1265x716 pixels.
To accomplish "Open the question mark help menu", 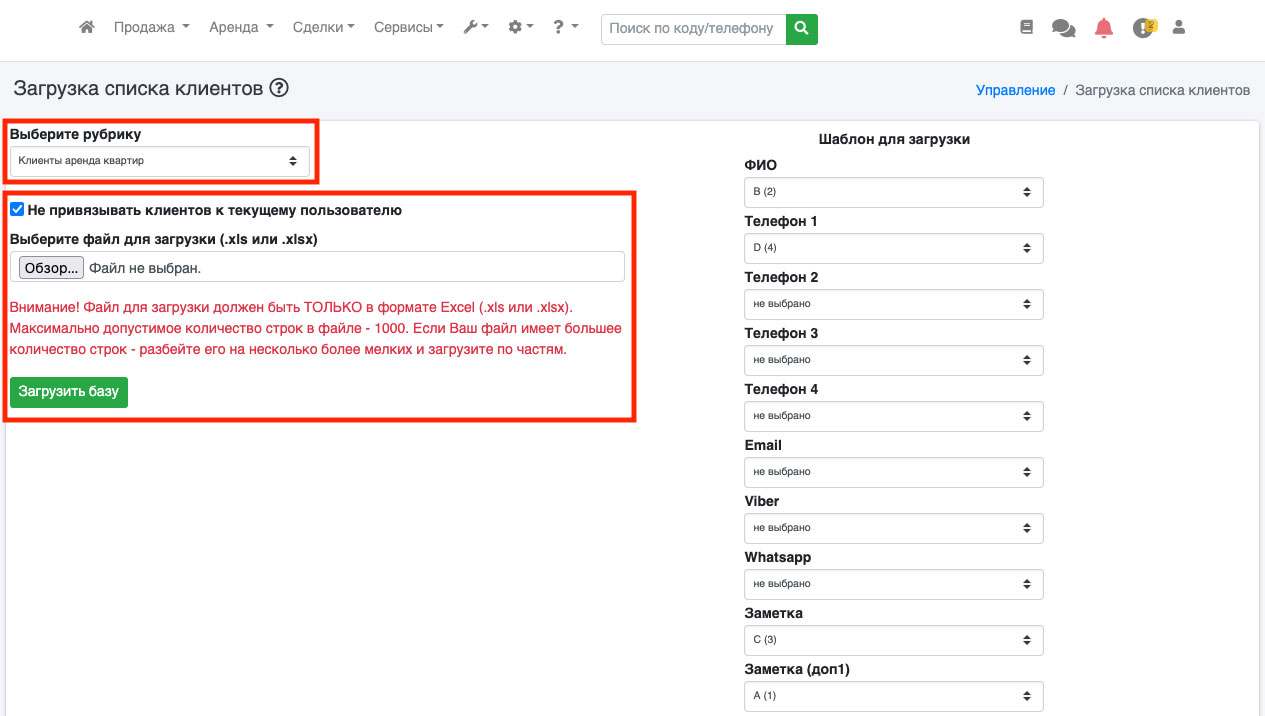I will [565, 28].
